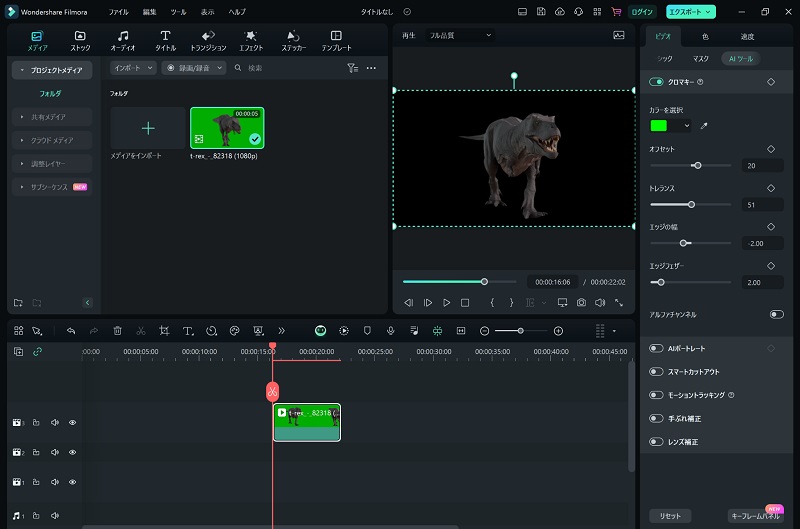Open the File (ファイル) menu
The image size is (800, 529).
click(118, 12)
